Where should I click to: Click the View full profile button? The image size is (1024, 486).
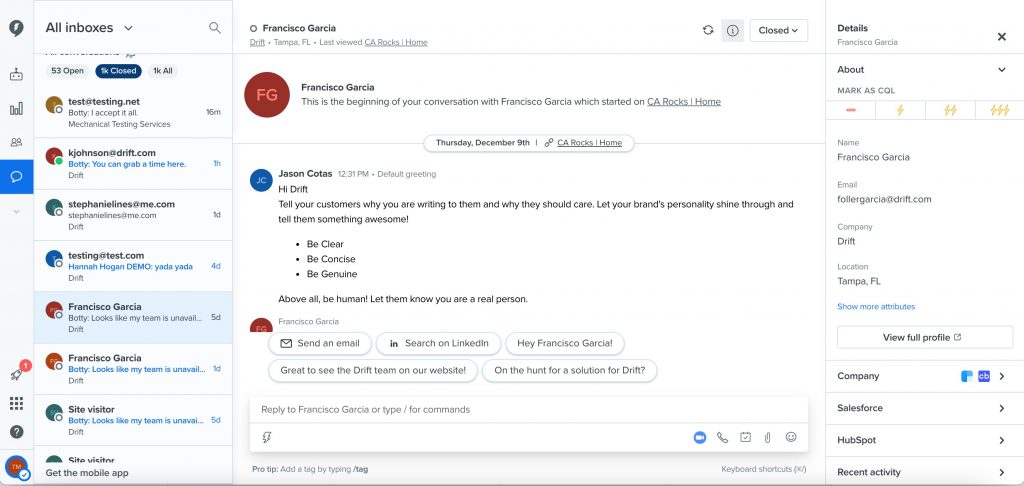(924, 337)
